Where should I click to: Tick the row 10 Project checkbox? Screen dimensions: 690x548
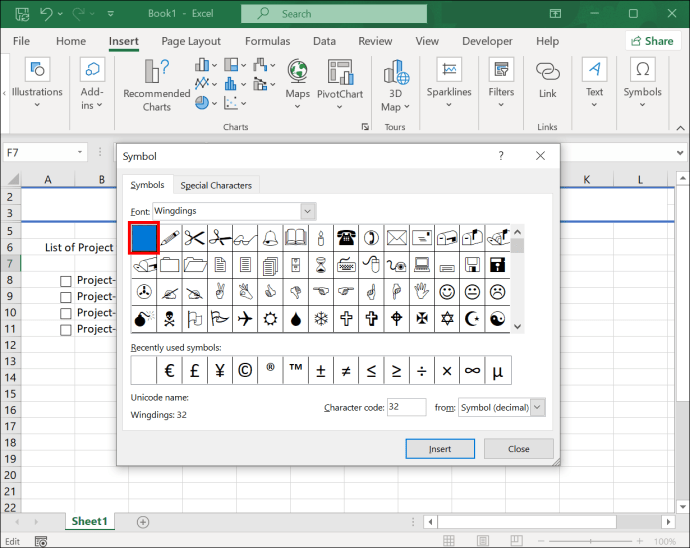click(x=66, y=313)
